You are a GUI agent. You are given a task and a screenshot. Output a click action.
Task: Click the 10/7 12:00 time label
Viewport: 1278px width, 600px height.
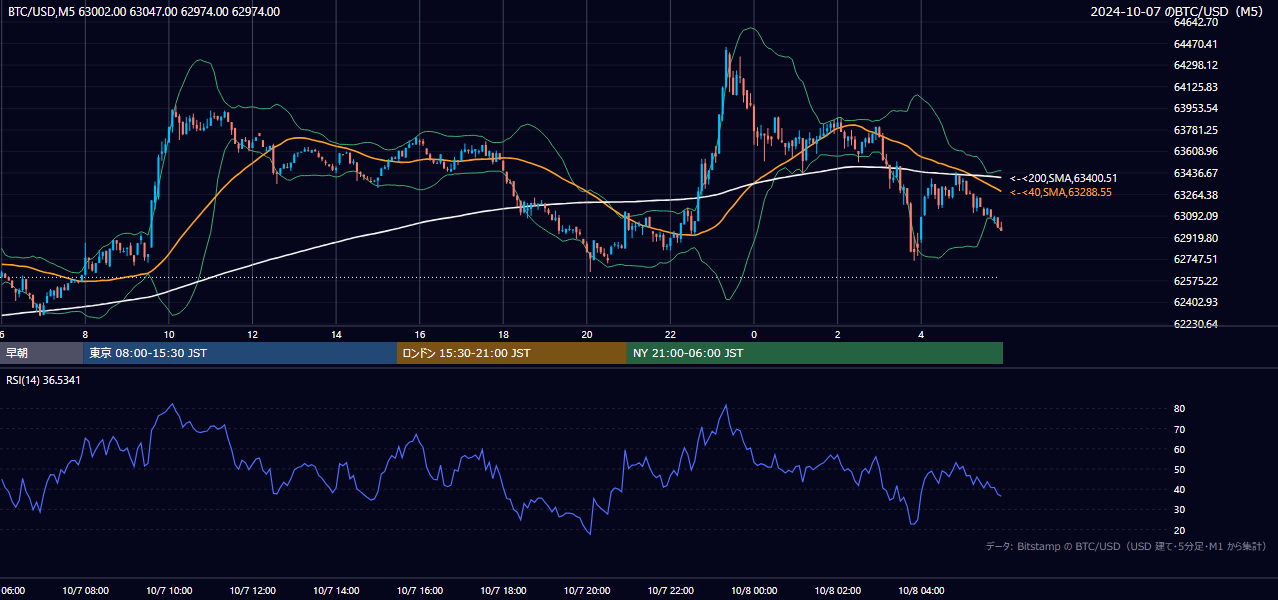(252, 591)
